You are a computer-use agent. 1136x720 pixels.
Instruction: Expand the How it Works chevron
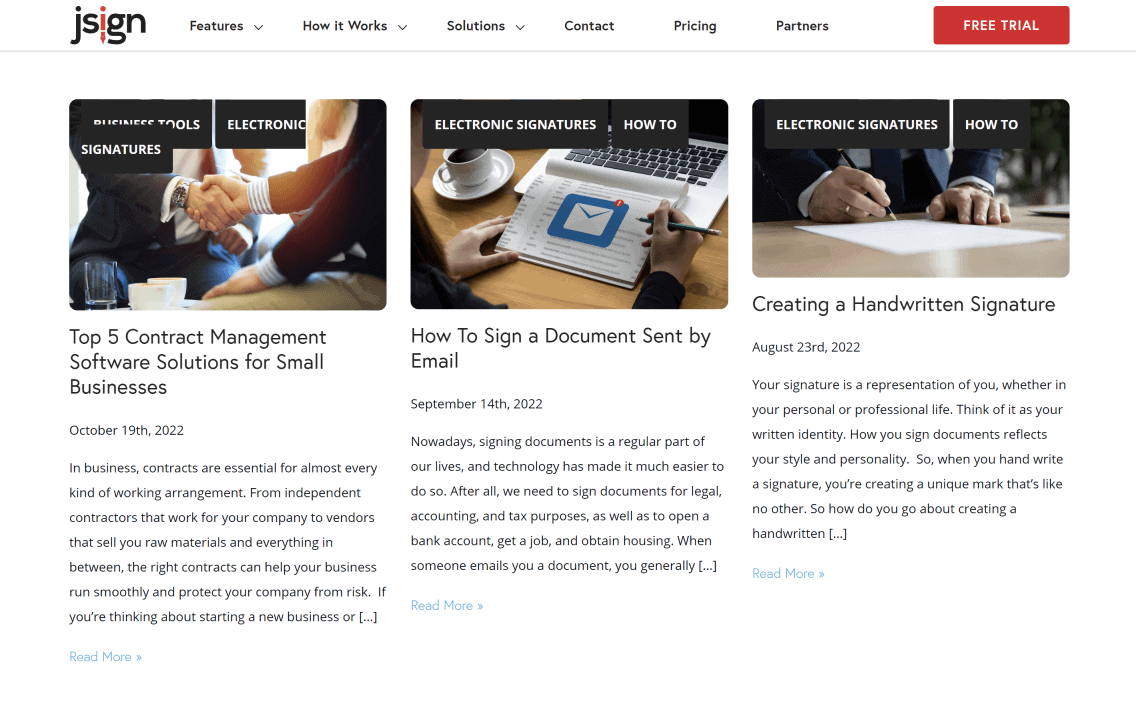coord(402,28)
